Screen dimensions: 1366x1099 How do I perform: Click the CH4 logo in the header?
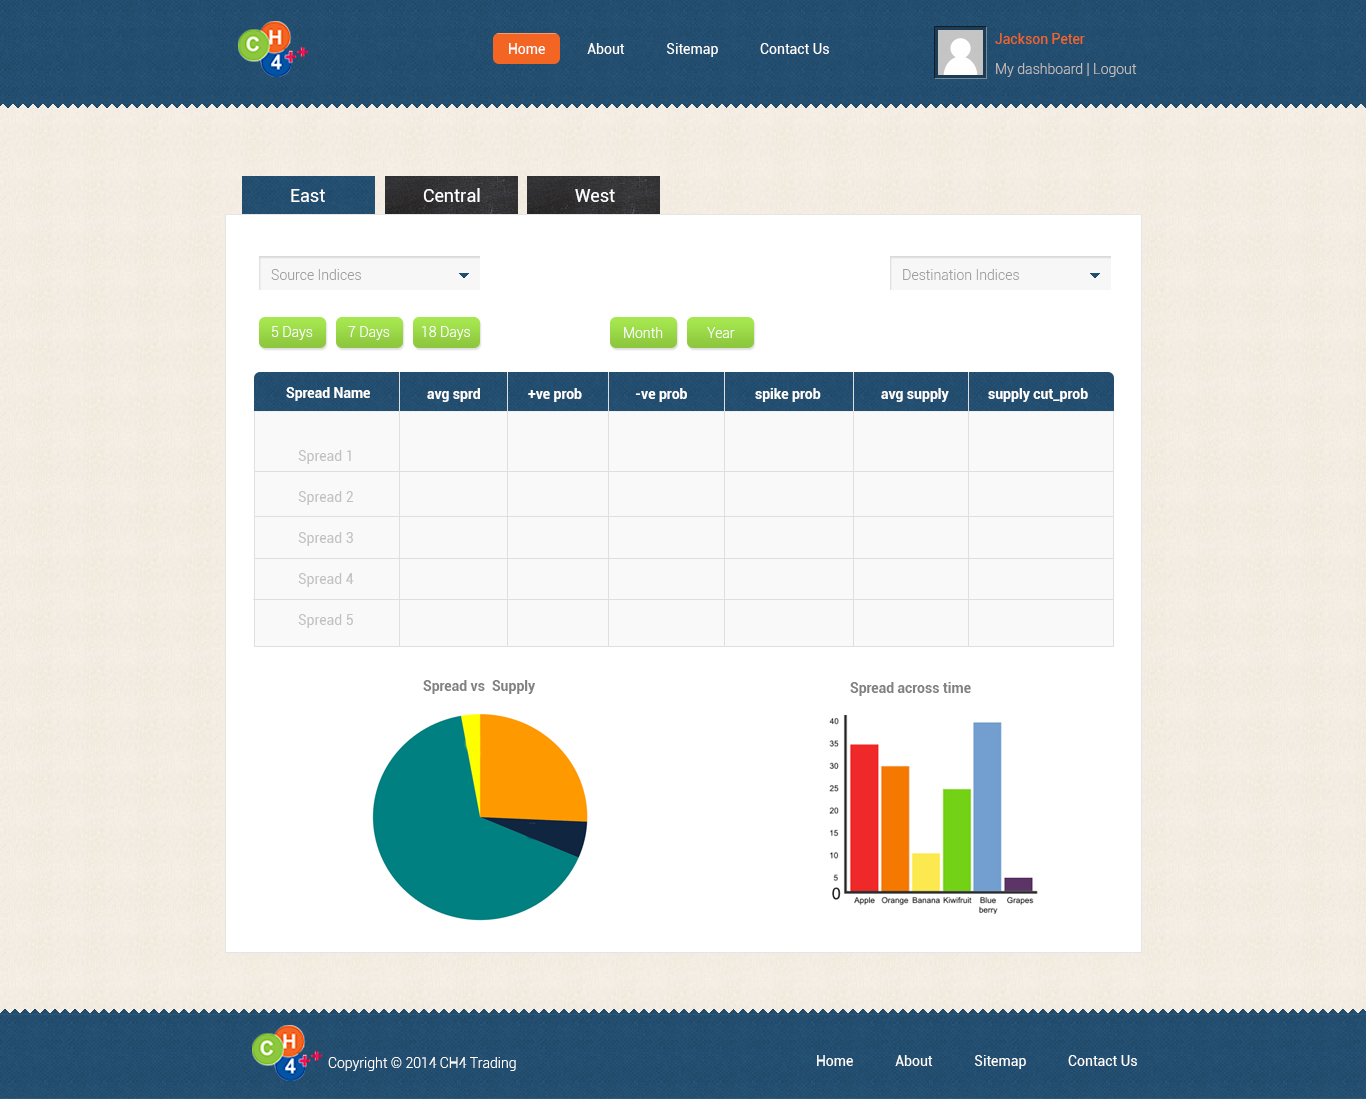point(271,49)
